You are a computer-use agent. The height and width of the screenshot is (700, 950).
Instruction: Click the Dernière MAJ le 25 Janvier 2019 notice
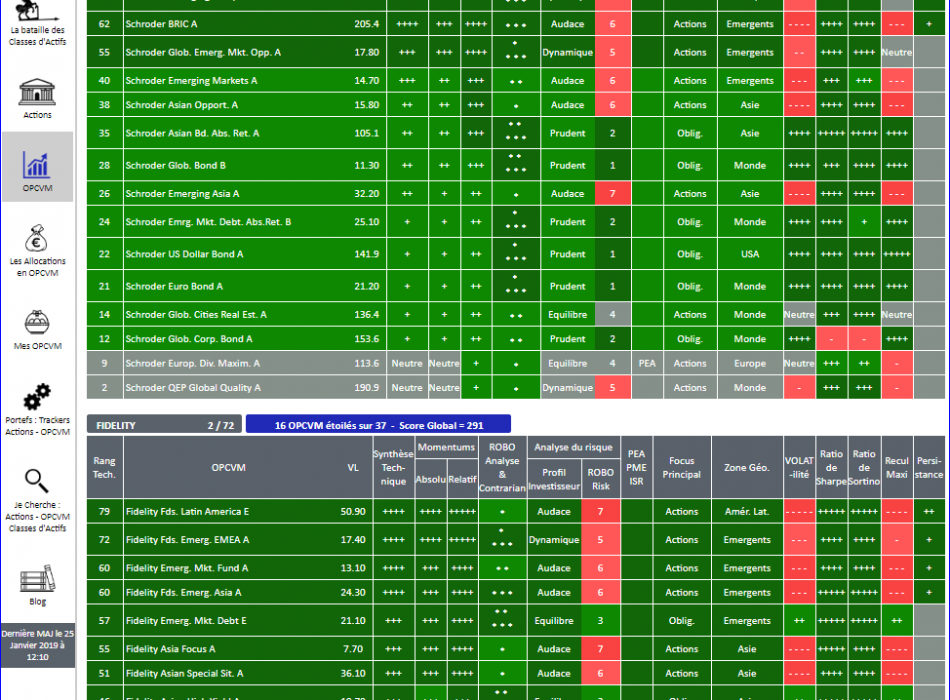click(38, 645)
